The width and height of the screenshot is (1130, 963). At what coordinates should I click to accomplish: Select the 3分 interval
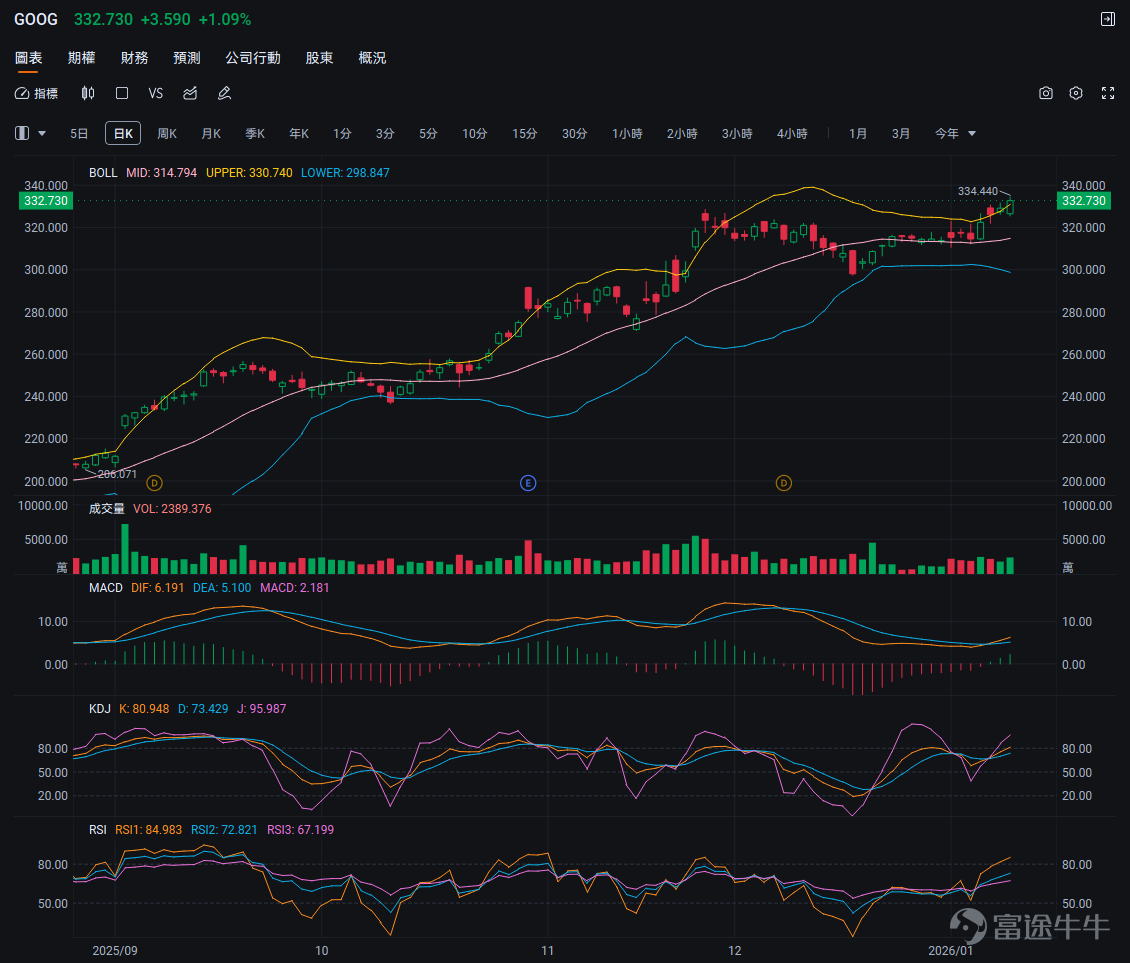pyautogui.click(x=386, y=133)
